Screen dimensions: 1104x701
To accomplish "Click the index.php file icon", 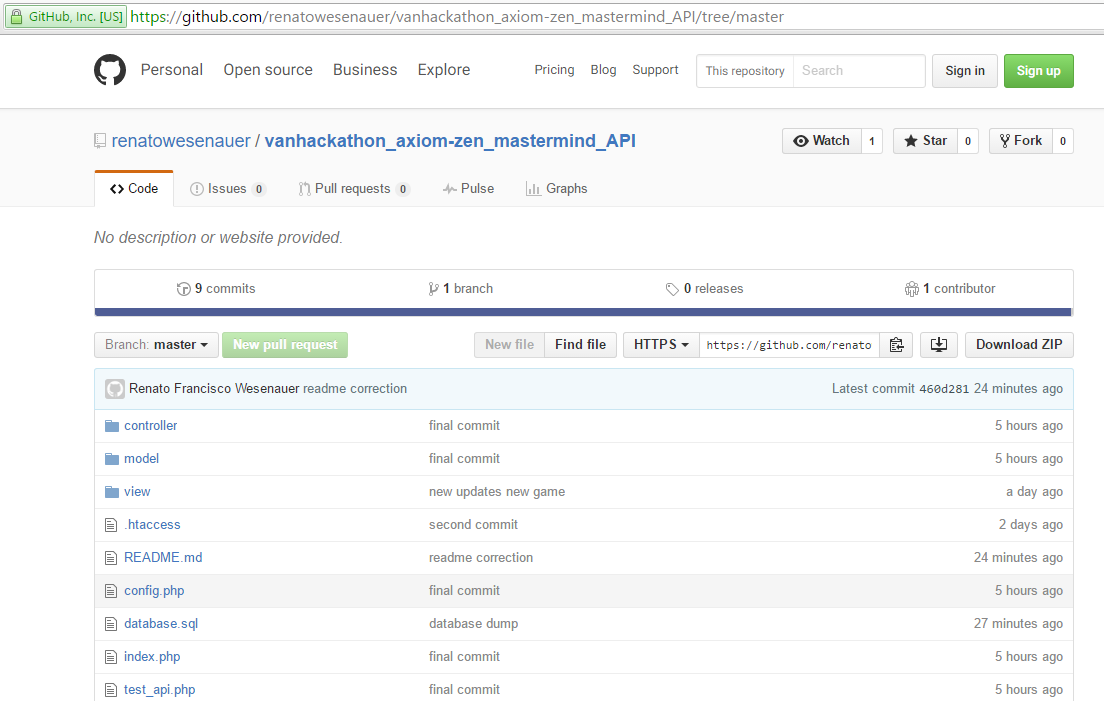I will pyautogui.click(x=111, y=657).
